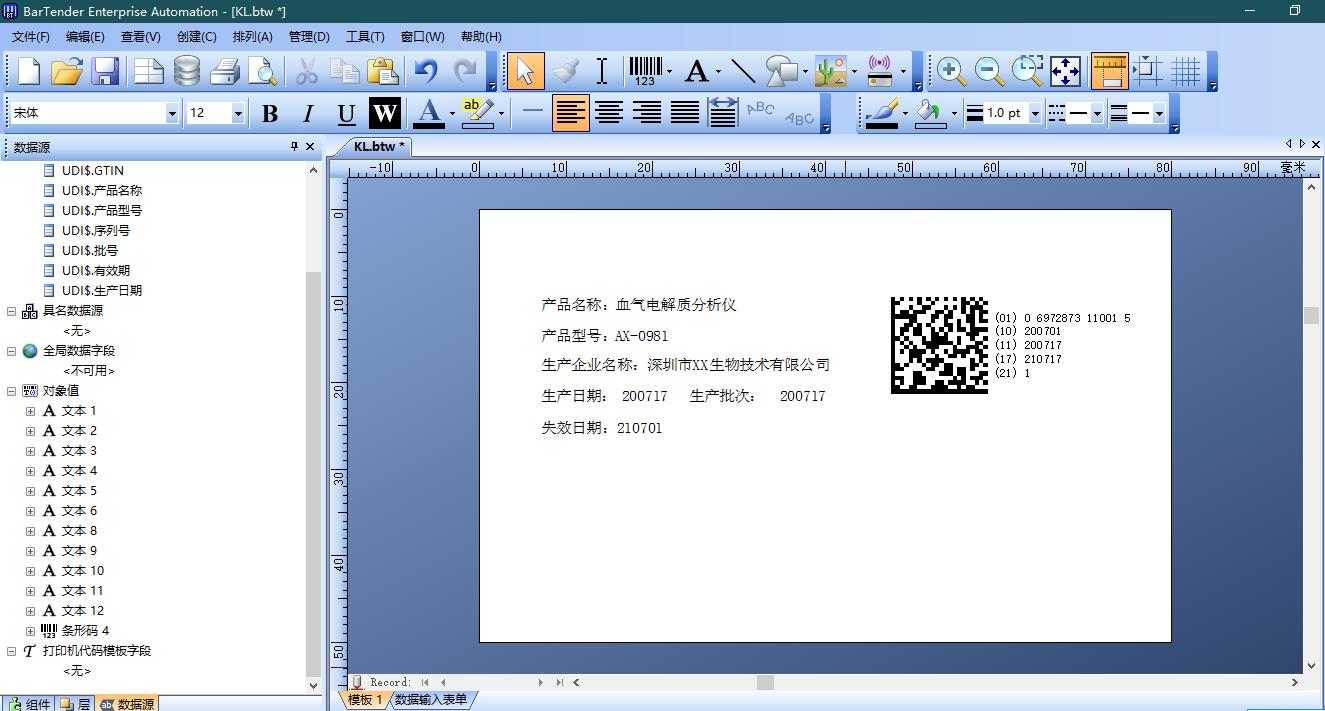Print the current label
The height and width of the screenshot is (711, 1325).
(x=225, y=71)
